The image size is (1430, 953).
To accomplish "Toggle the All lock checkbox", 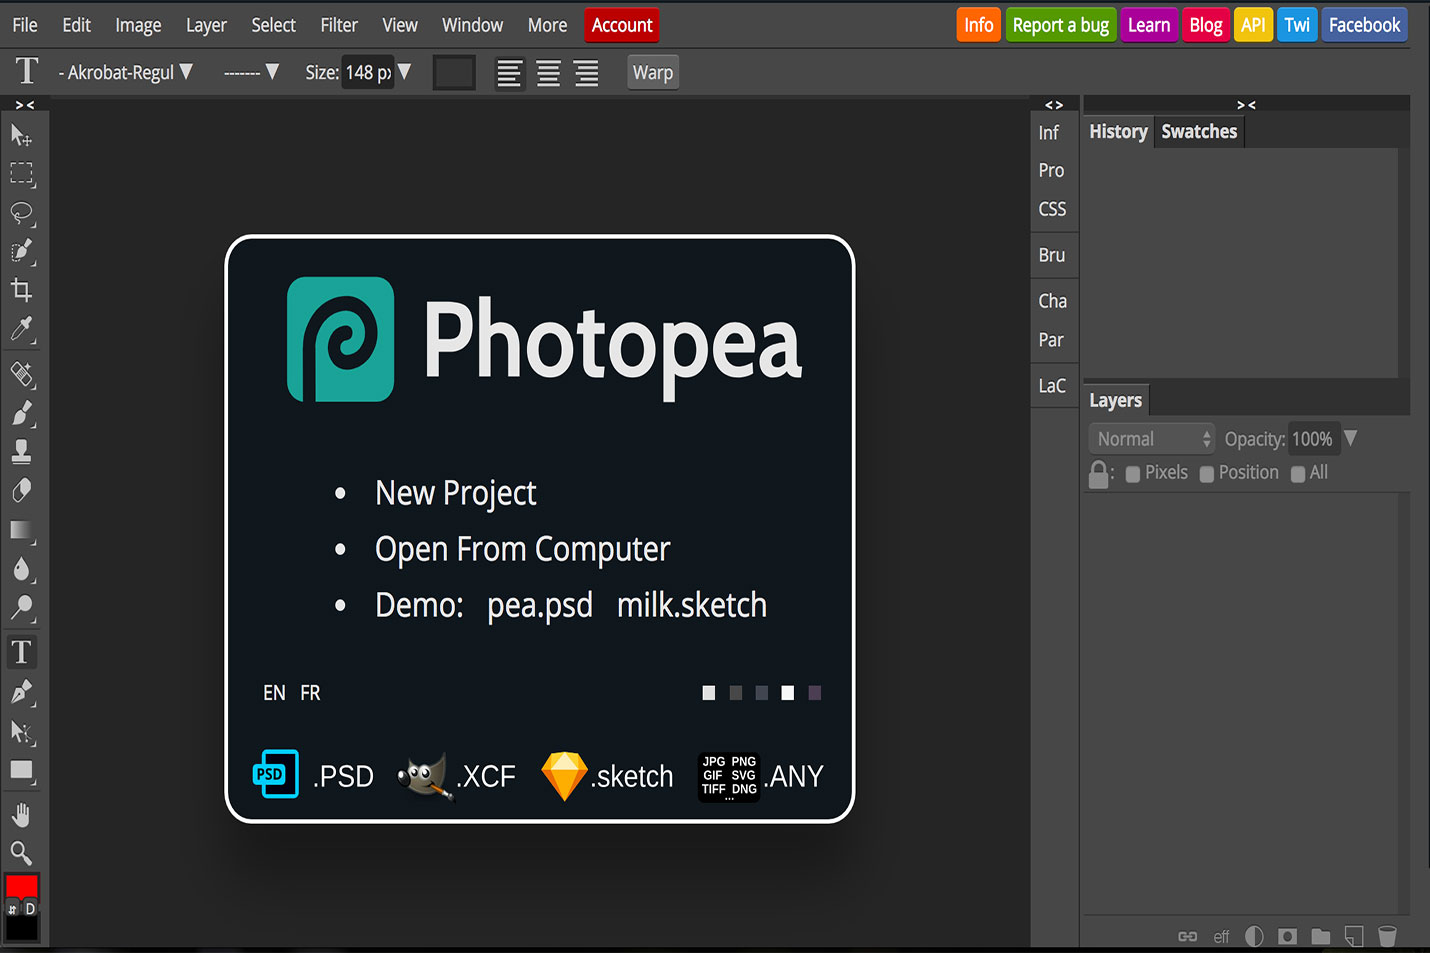I will pos(1298,474).
